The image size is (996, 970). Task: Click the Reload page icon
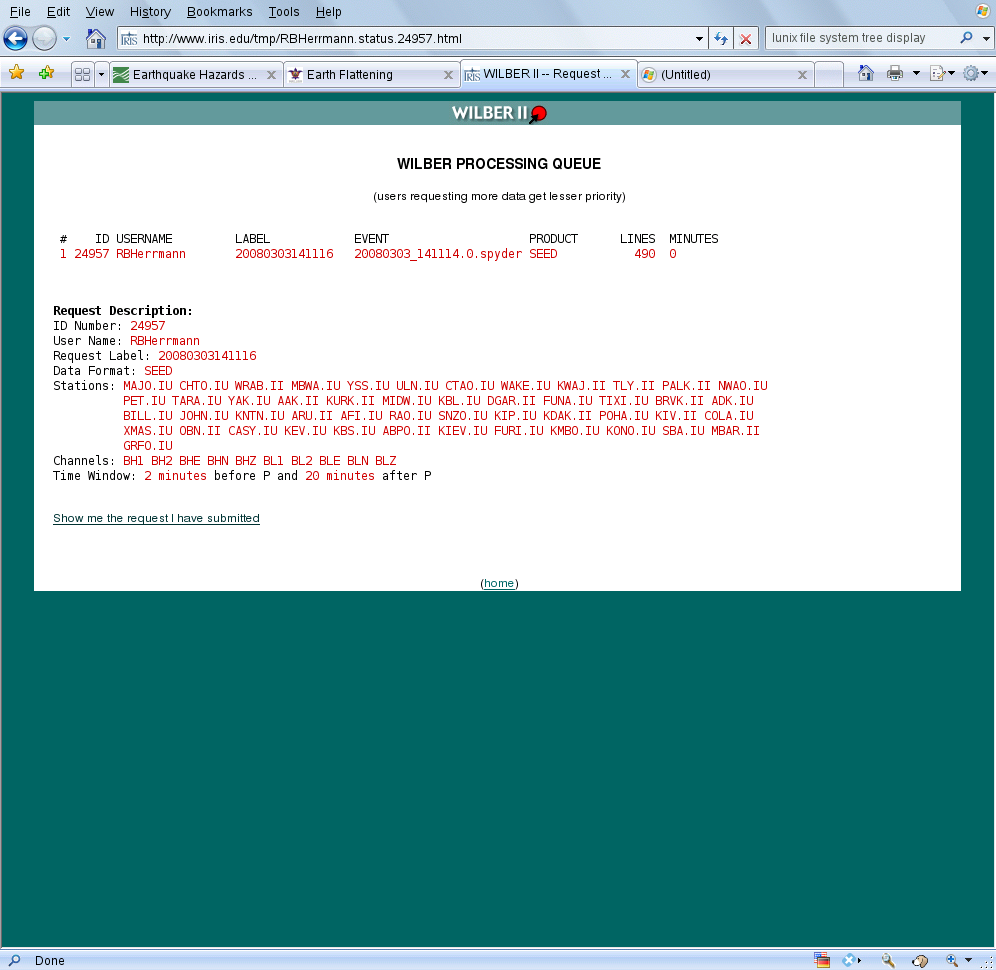(x=720, y=39)
